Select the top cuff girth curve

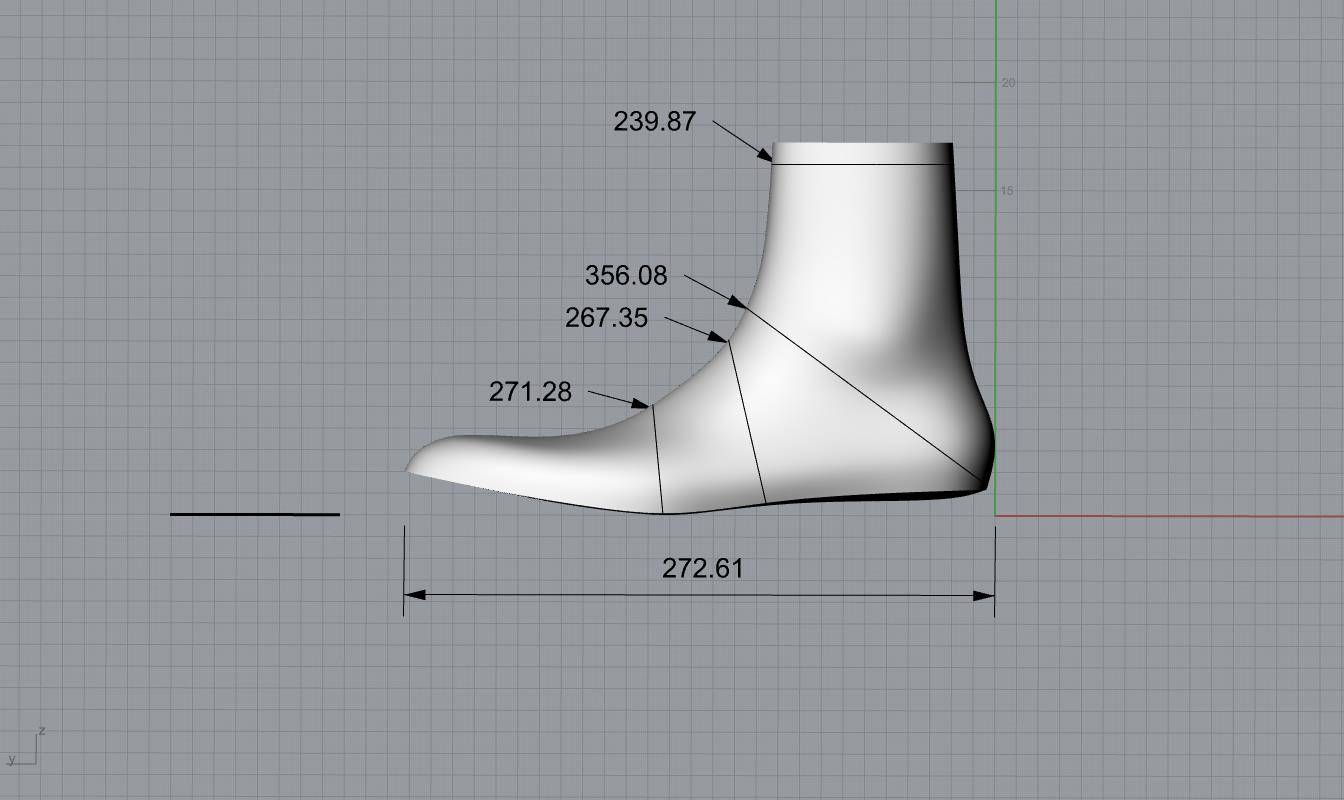coord(862,163)
